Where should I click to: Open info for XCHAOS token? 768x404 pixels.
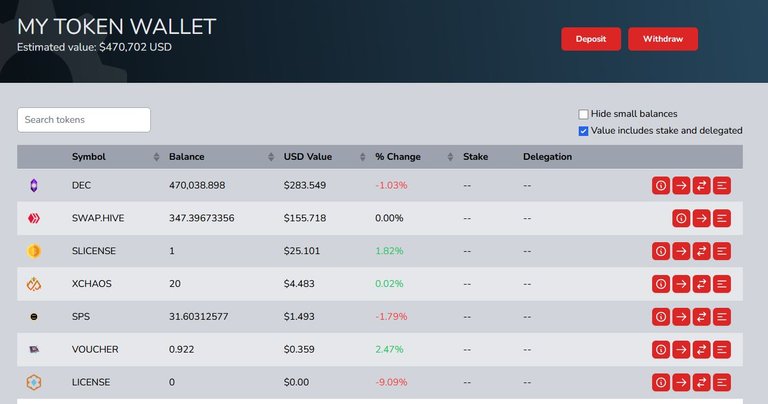[x=661, y=284]
